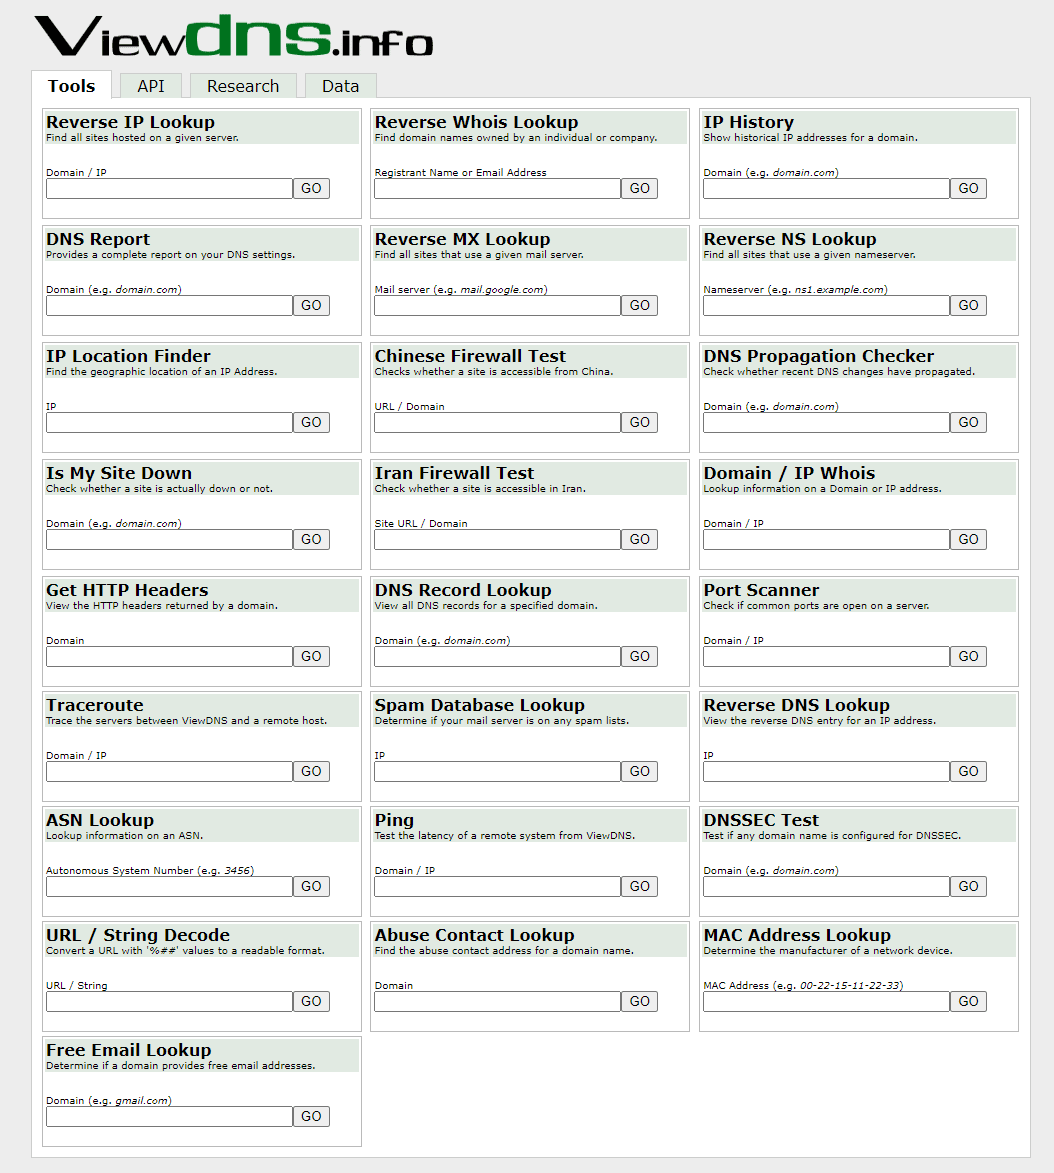Select the Chinese Firewall Test URL field

[497, 422]
